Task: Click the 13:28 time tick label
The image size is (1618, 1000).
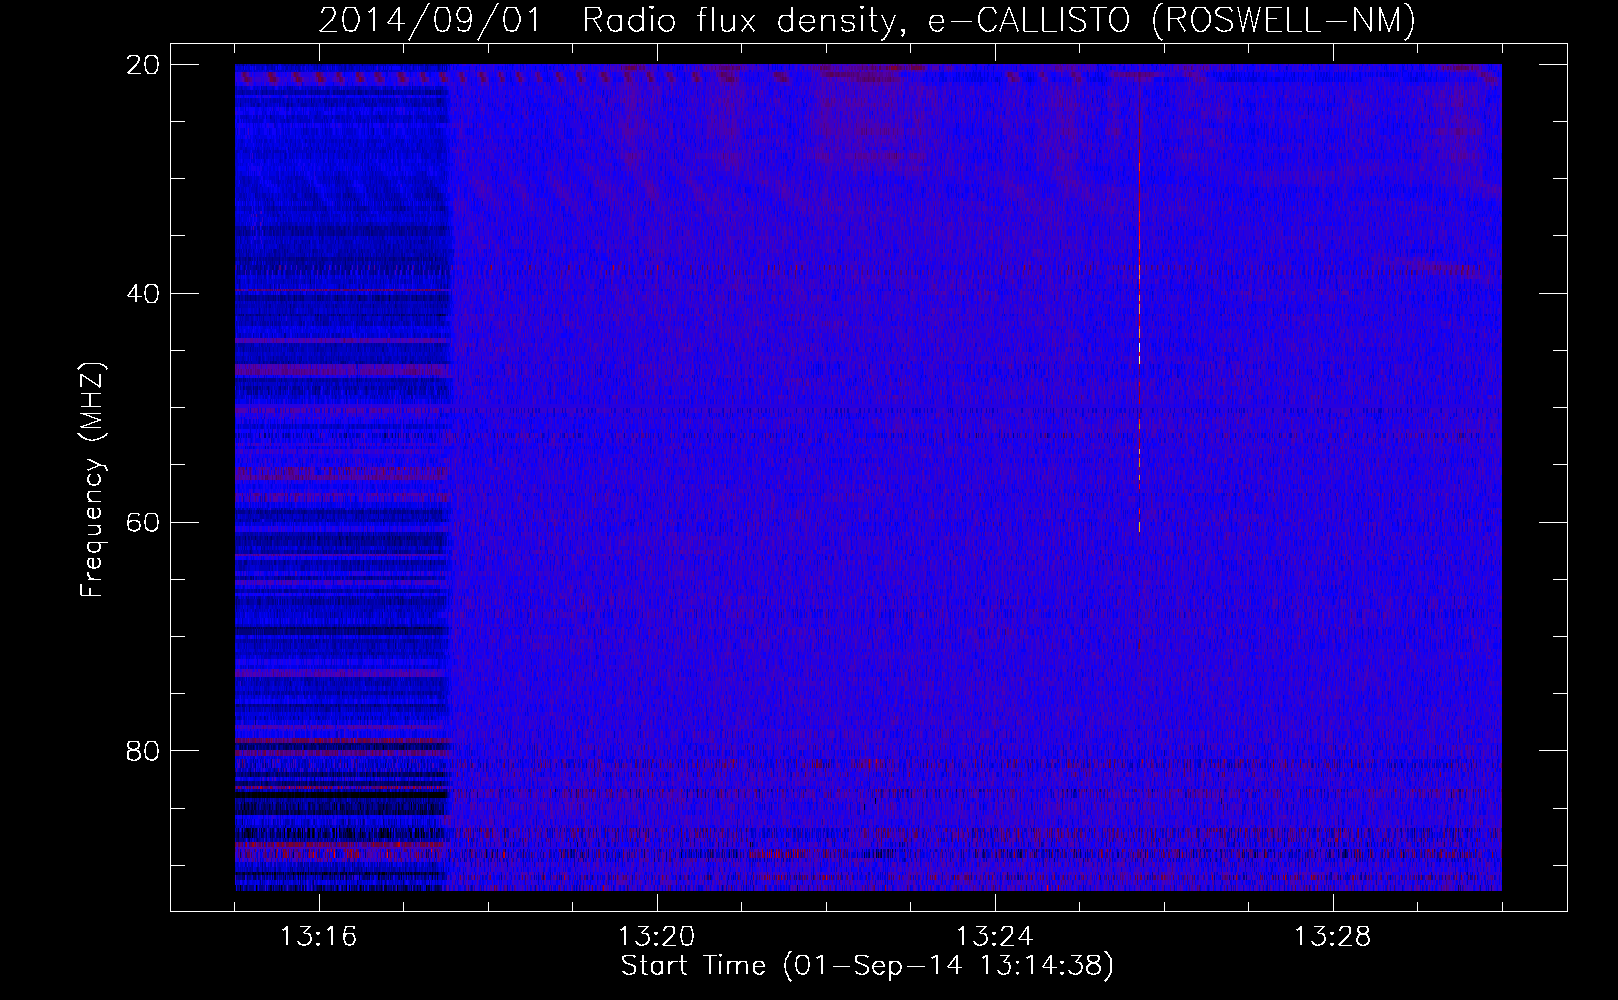Action: point(1333,937)
